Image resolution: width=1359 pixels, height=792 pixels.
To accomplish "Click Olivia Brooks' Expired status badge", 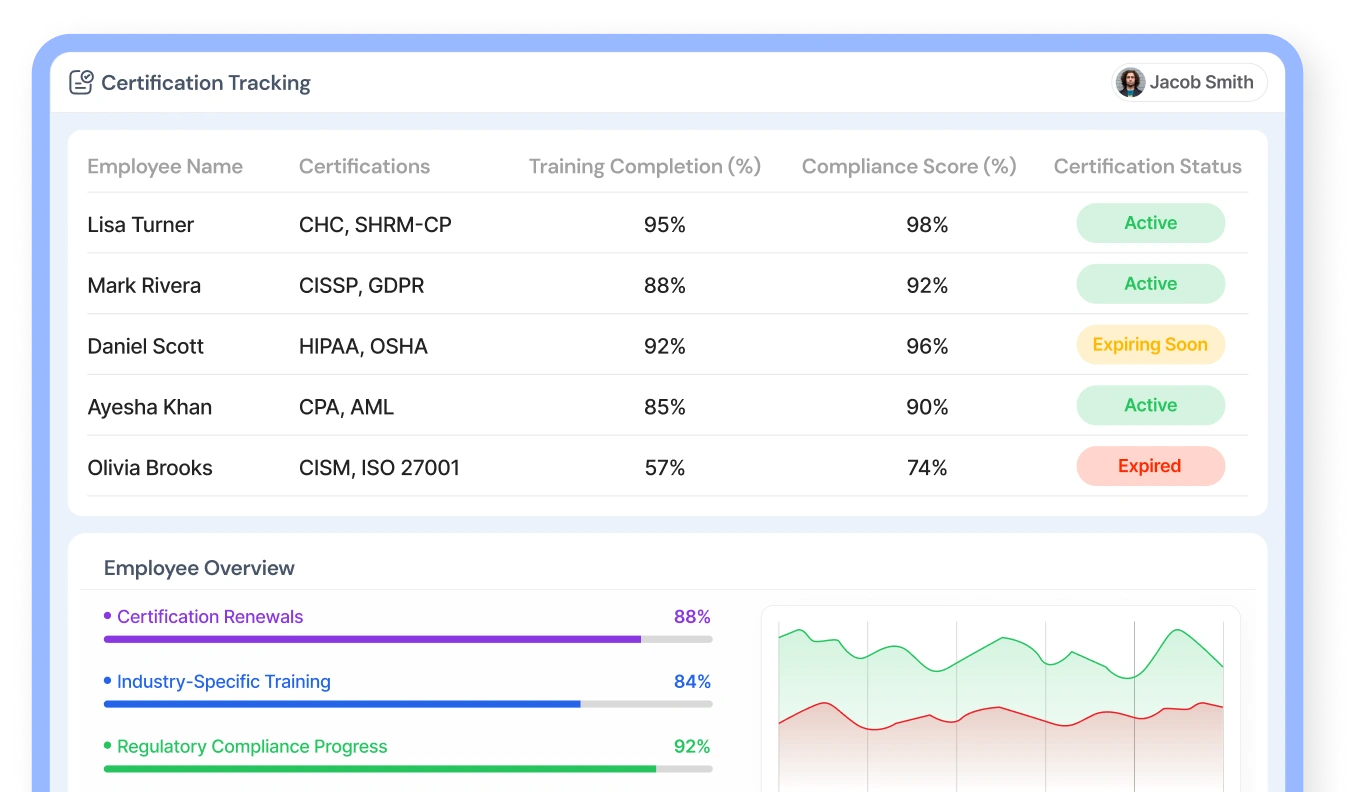I will click(x=1151, y=466).
